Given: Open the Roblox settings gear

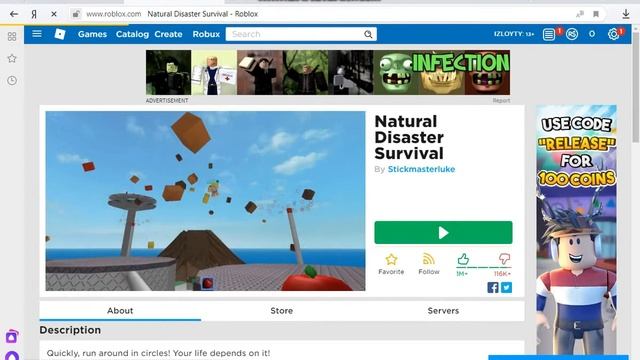Looking at the screenshot, I should coord(613,34).
